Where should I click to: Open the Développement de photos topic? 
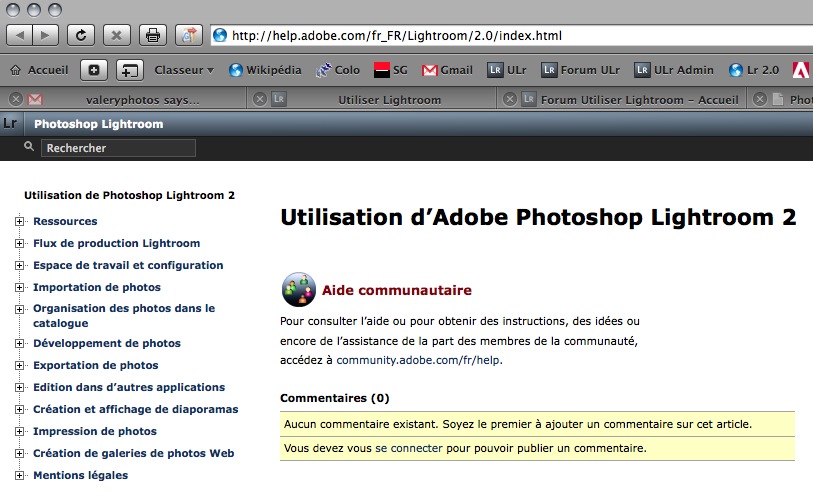pos(107,343)
